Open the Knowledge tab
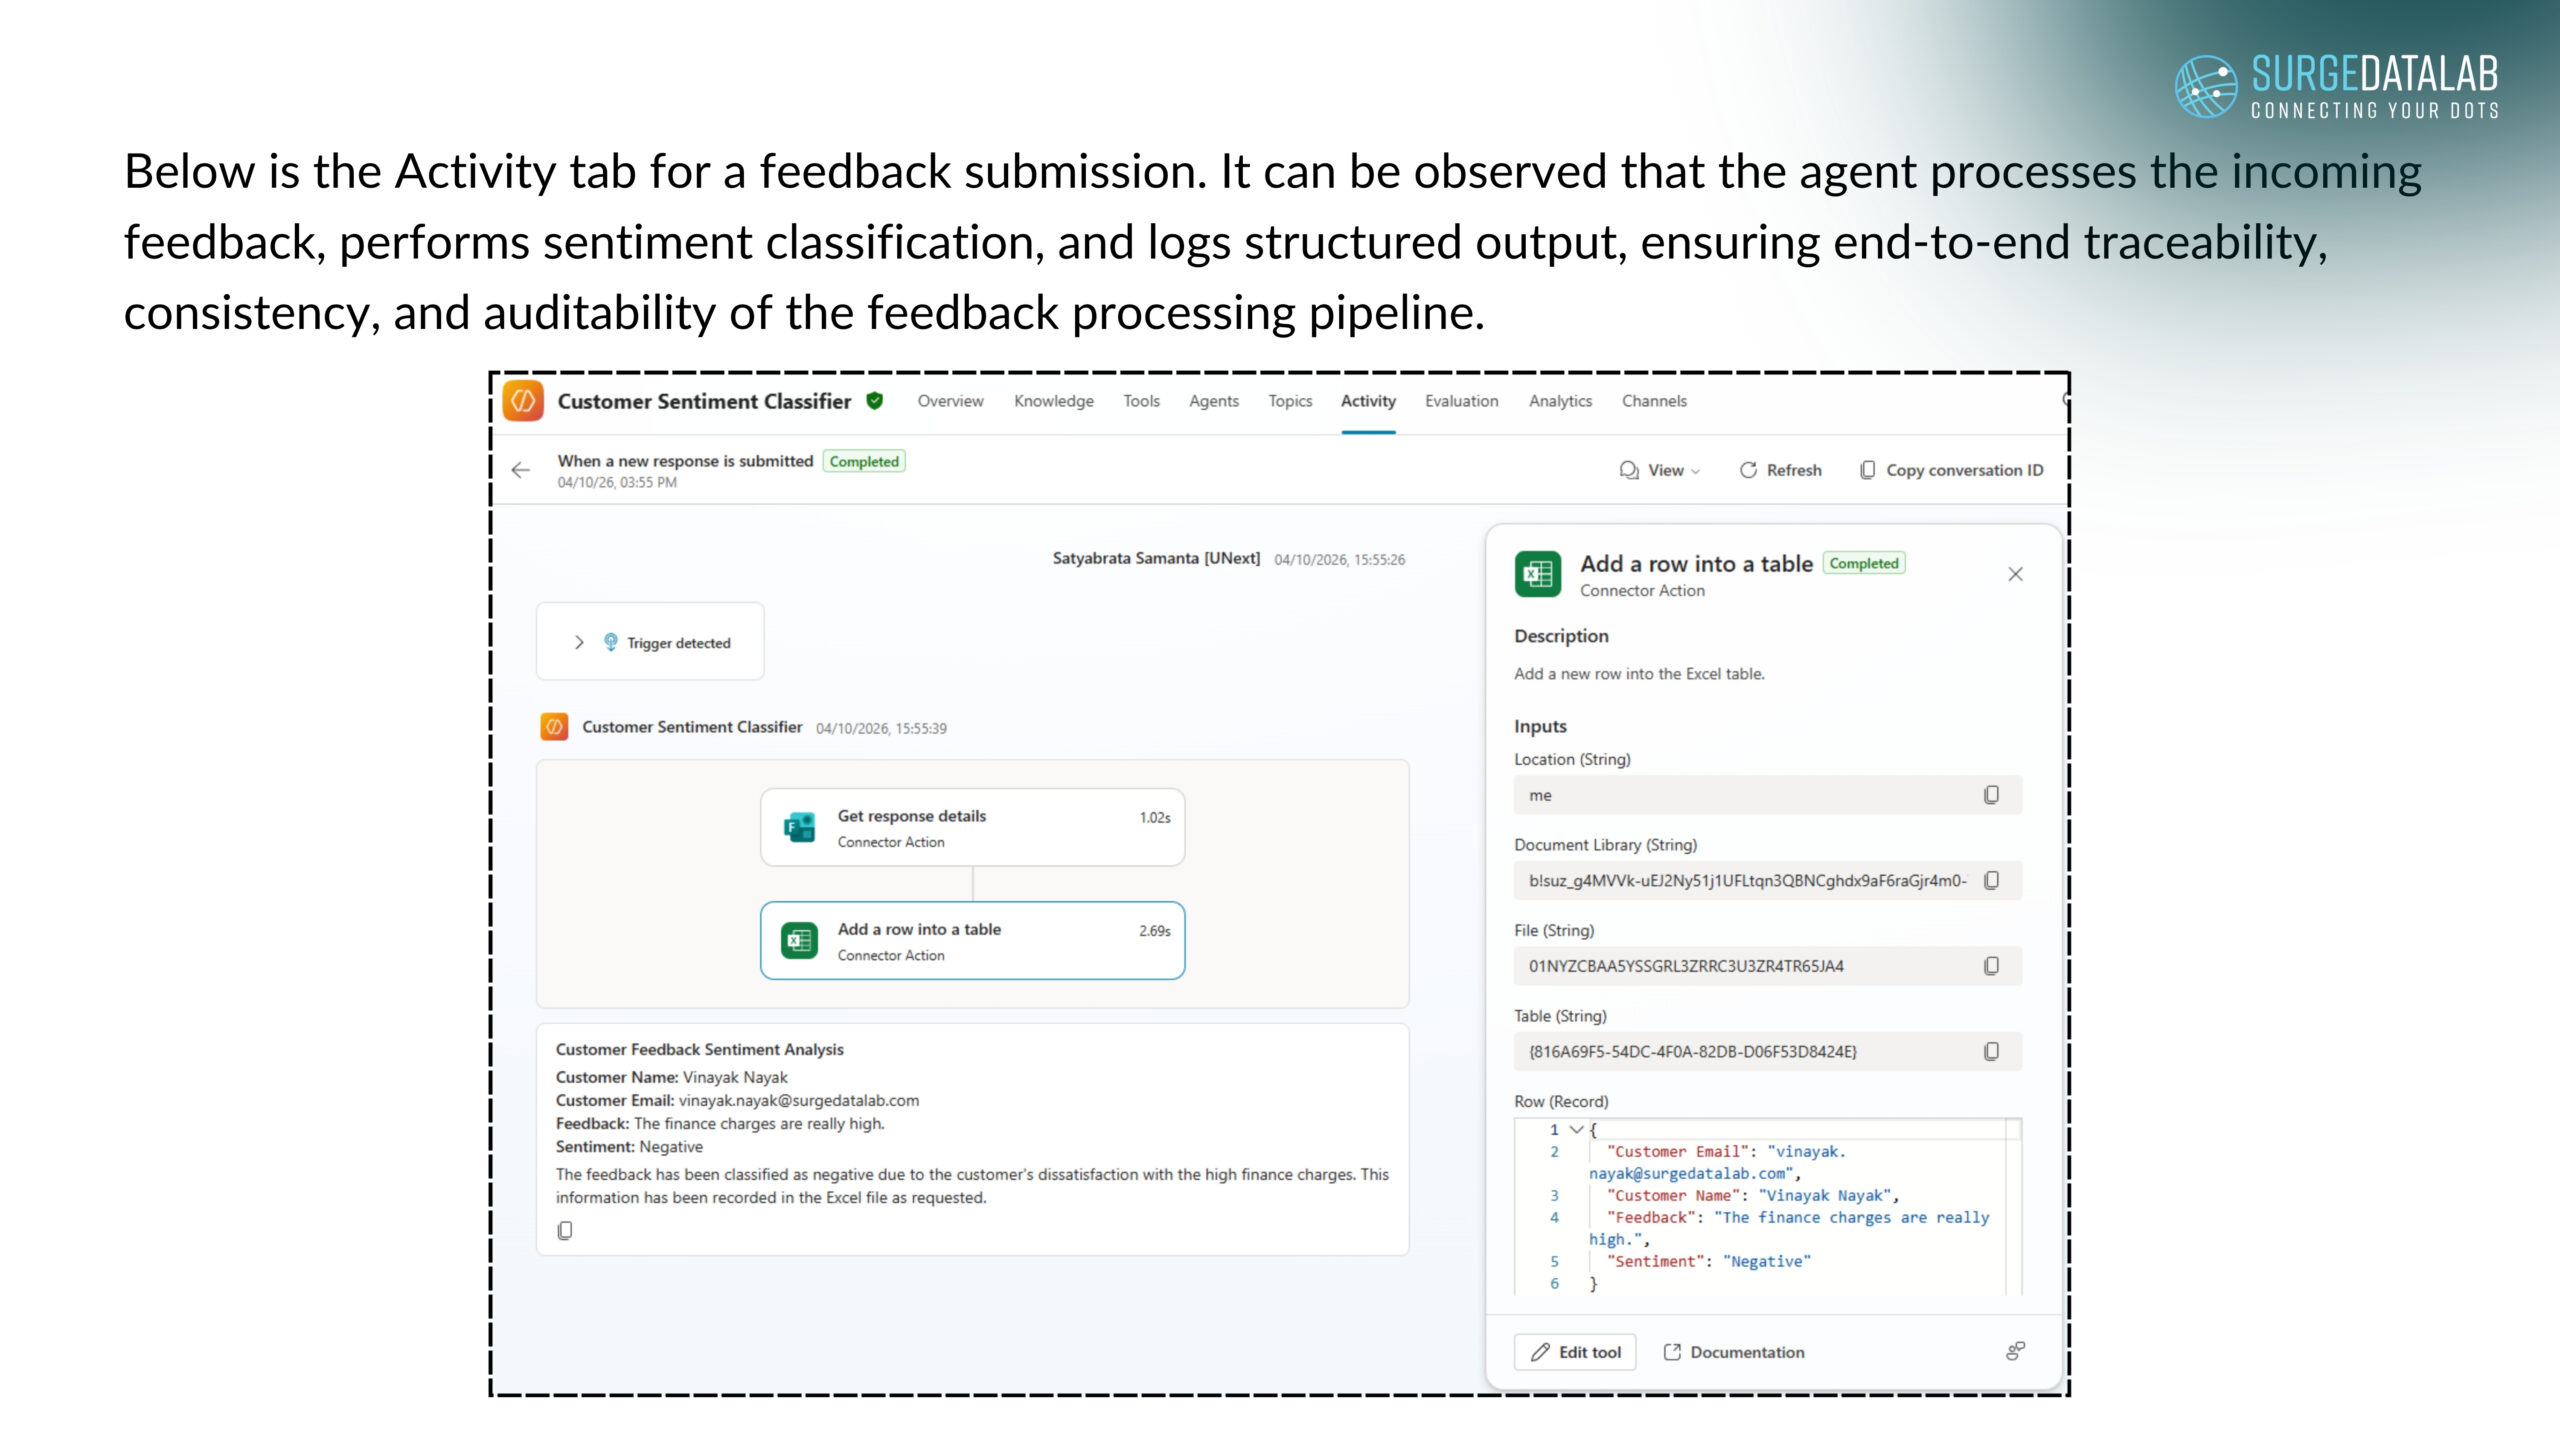The width and height of the screenshot is (2560, 1440). 1053,401
